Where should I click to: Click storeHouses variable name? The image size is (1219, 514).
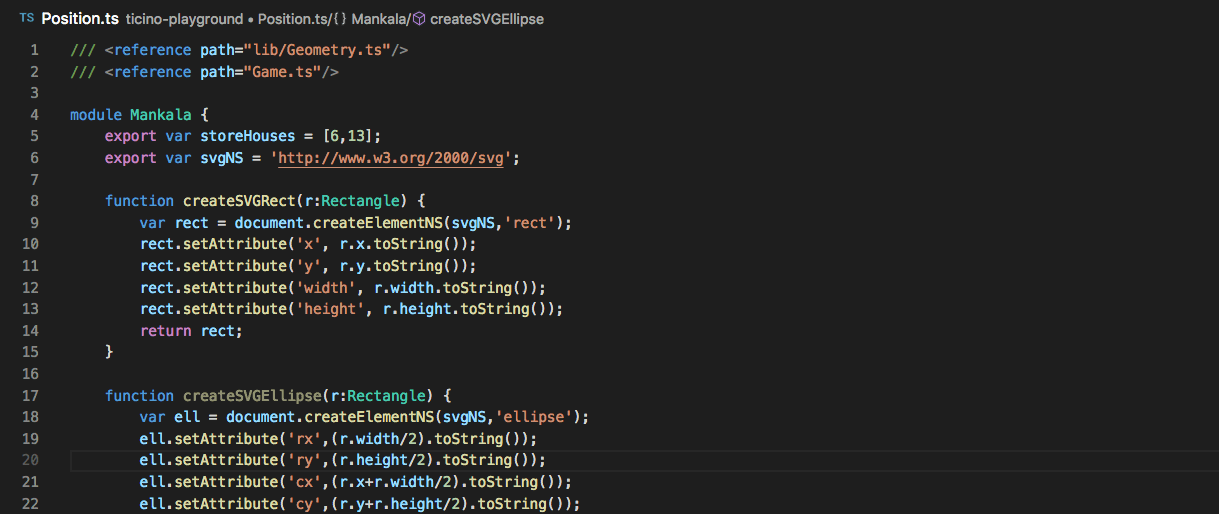[248, 136]
